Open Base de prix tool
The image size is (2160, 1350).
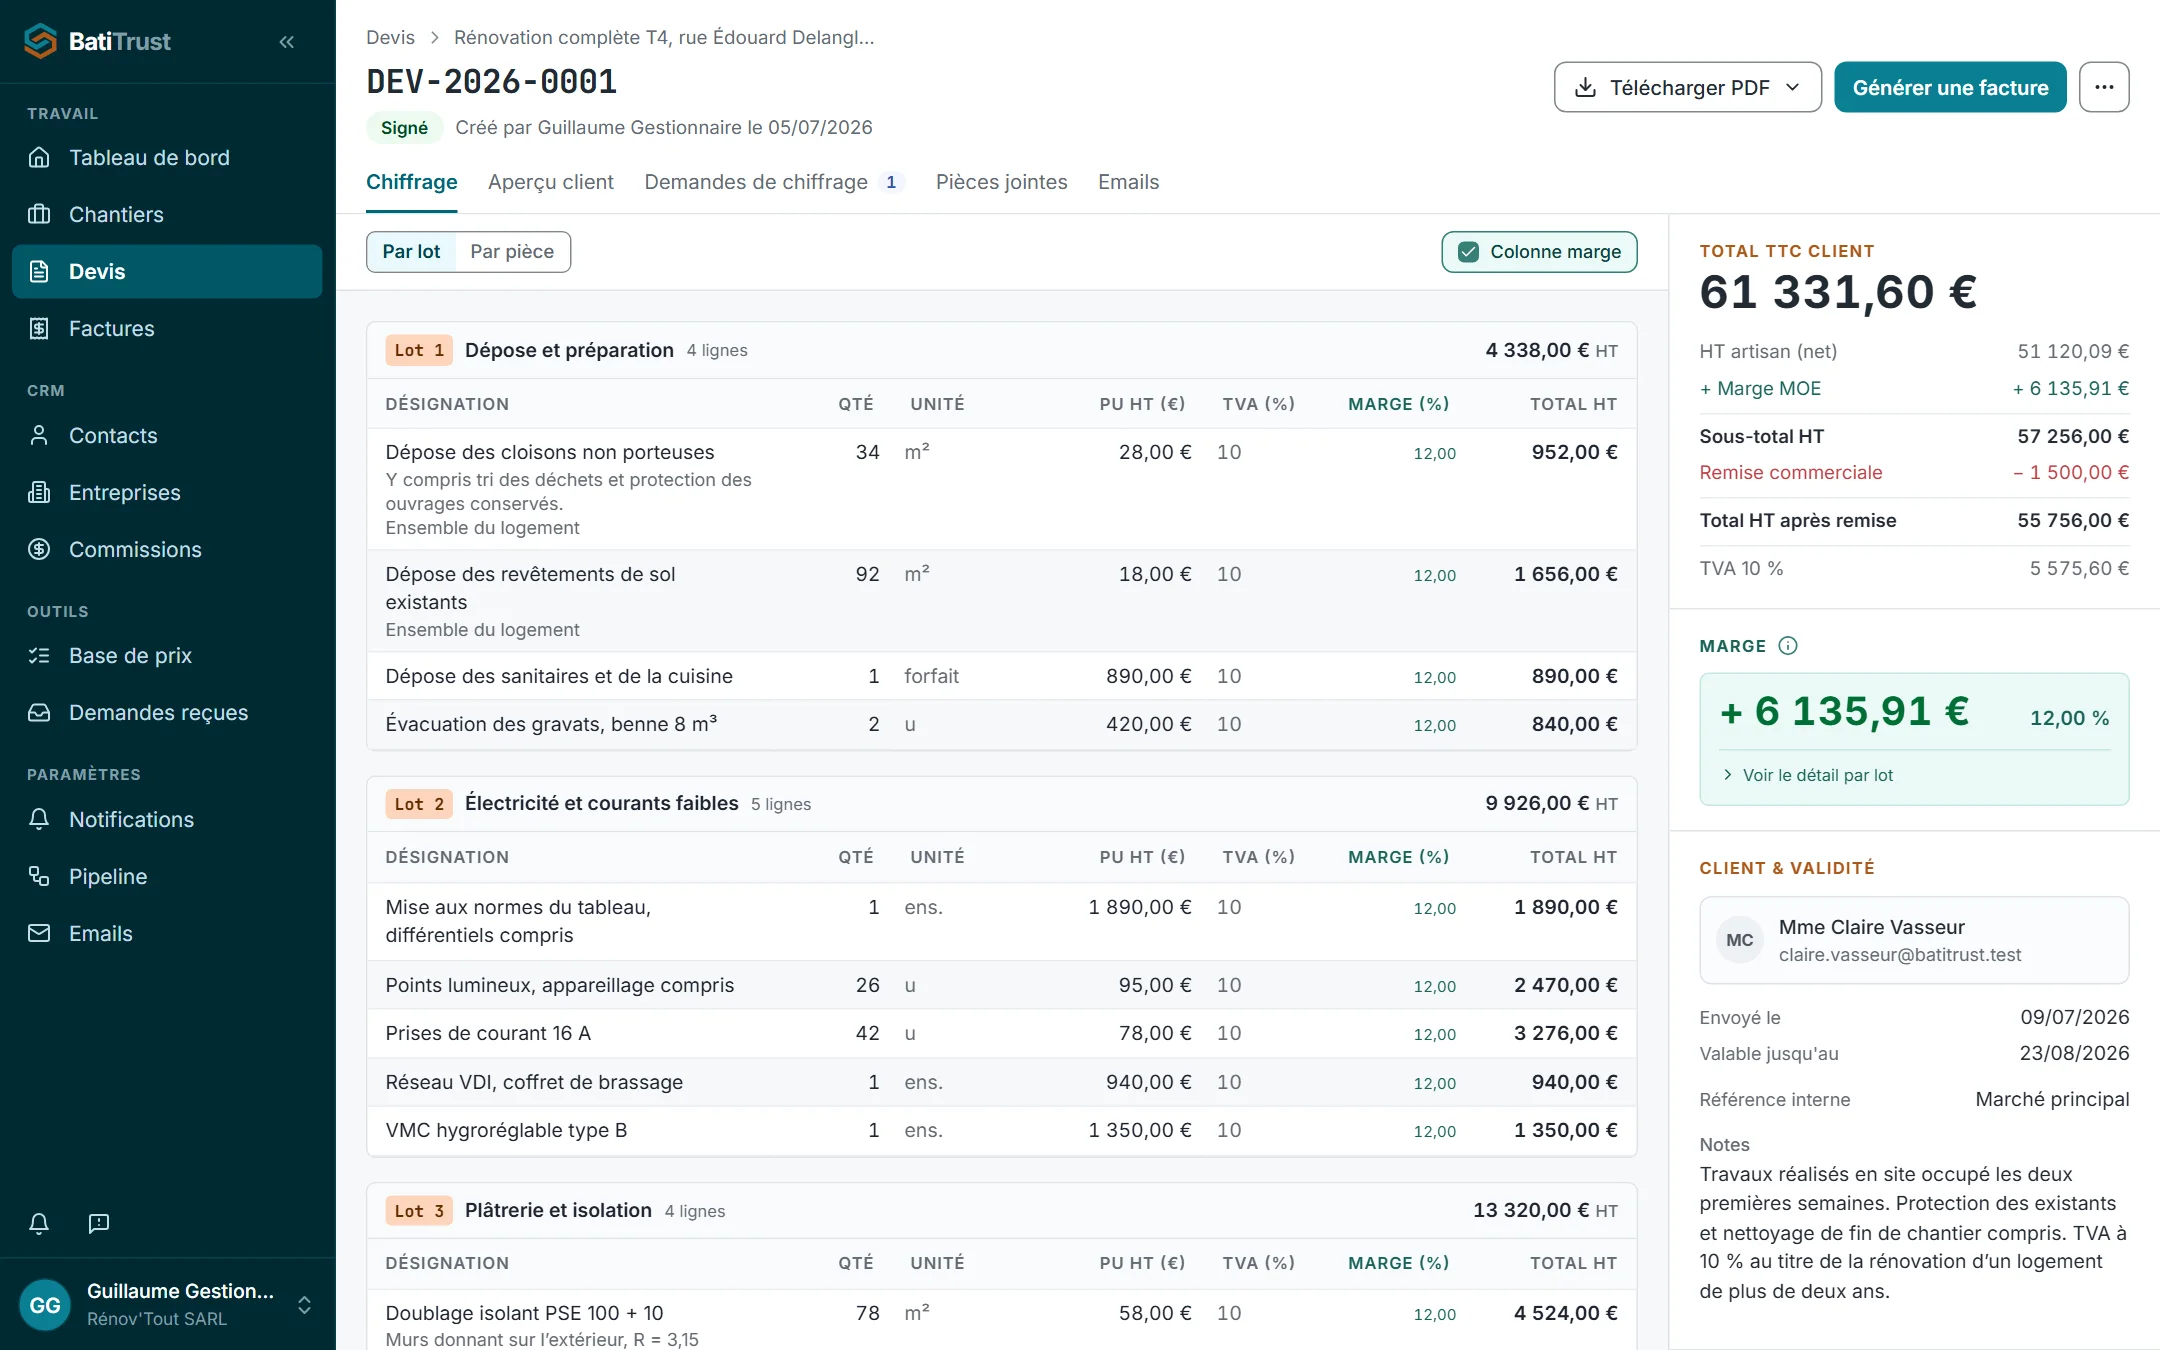point(167,656)
